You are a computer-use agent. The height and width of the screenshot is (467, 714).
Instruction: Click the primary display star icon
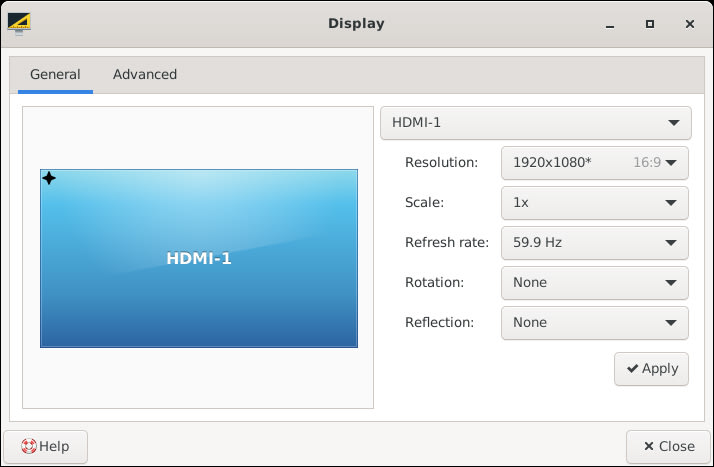49,178
